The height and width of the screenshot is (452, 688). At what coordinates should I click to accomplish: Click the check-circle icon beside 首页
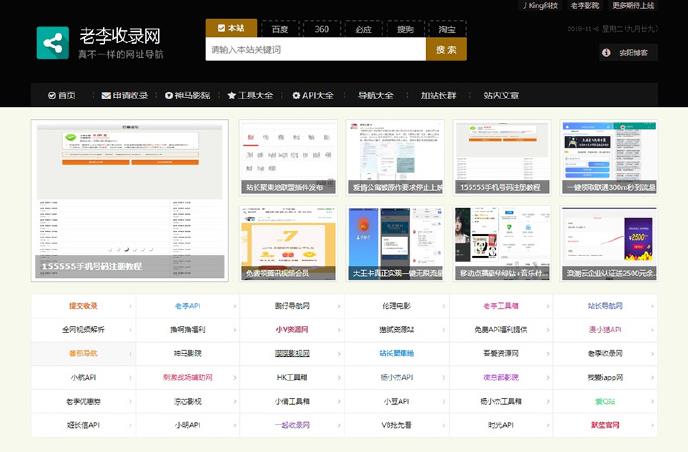pyautogui.click(x=52, y=95)
